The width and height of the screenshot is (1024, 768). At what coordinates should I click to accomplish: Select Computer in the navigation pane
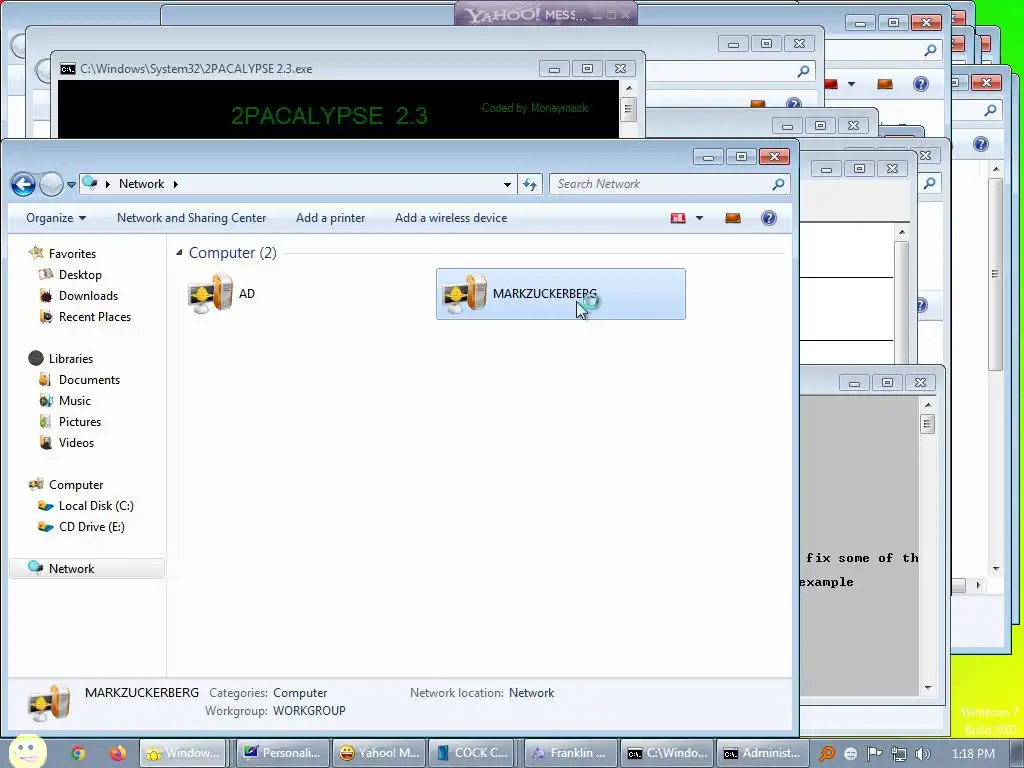coord(76,485)
